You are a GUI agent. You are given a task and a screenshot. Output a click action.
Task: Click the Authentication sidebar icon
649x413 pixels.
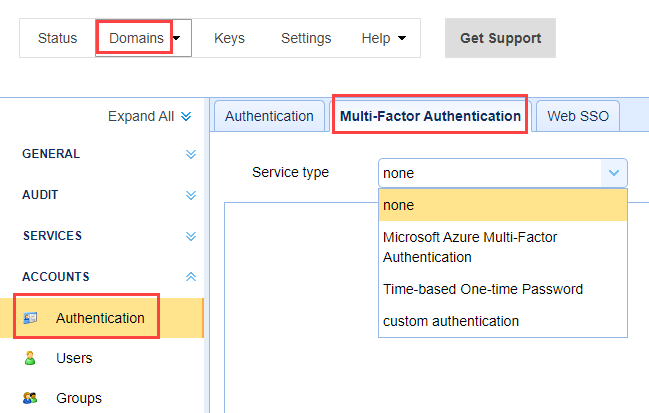coord(30,318)
